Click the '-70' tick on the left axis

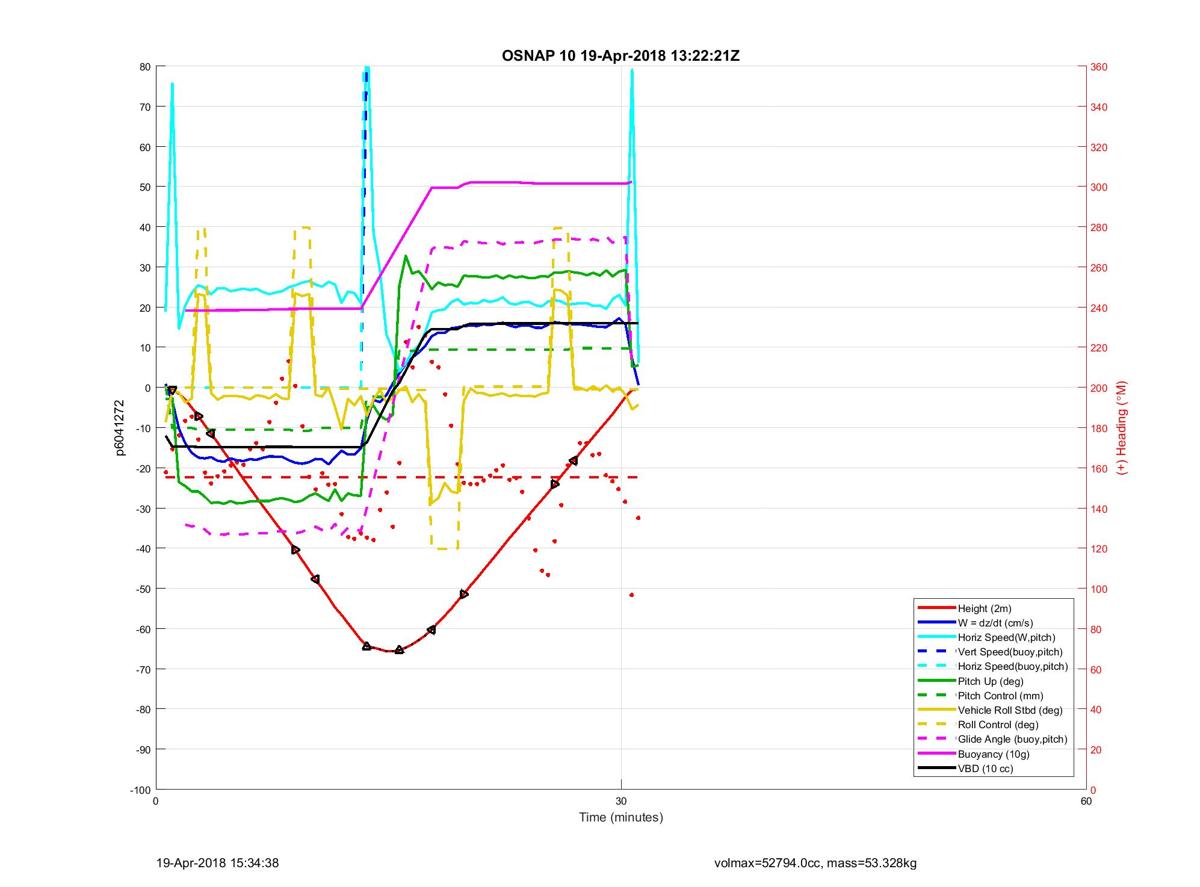[x=142, y=669]
